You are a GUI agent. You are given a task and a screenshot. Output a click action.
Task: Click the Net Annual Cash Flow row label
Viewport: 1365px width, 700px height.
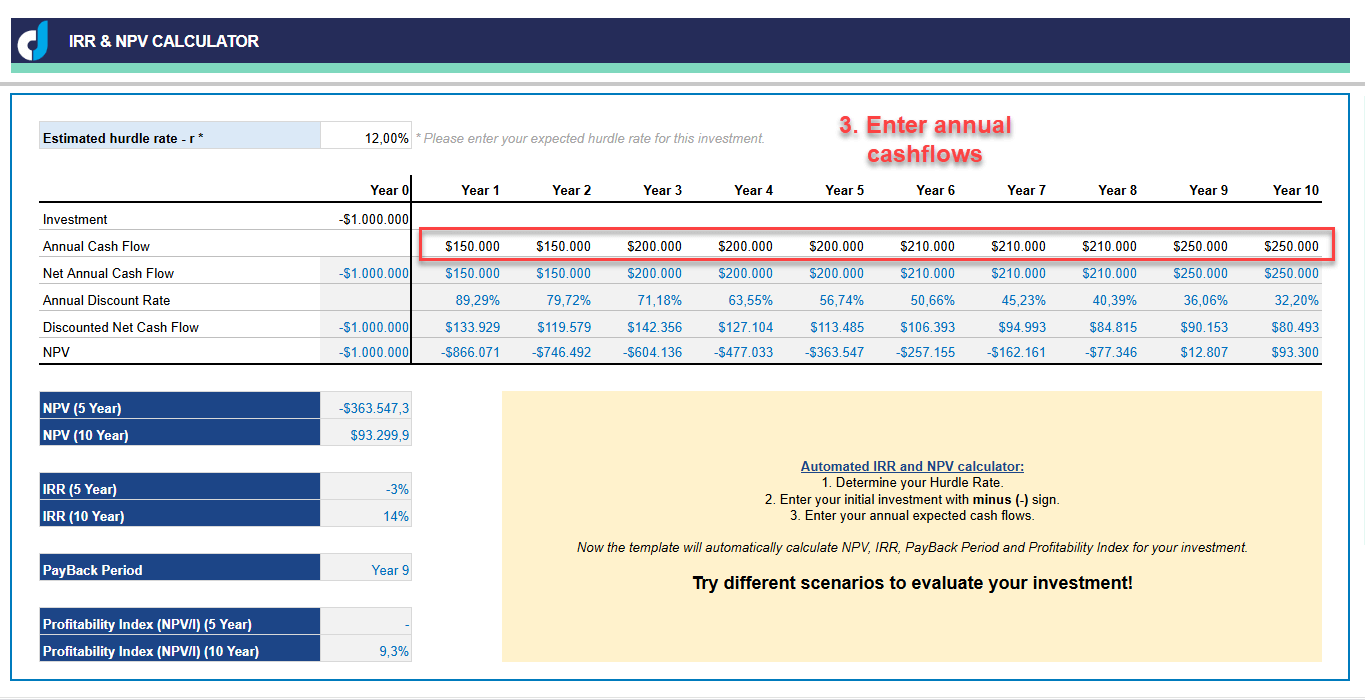[110, 272]
